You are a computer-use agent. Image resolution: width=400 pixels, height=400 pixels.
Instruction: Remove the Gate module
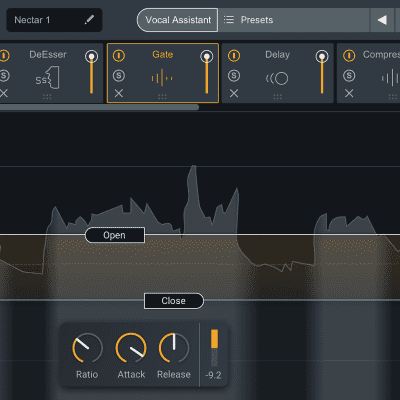tap(119, 93)
